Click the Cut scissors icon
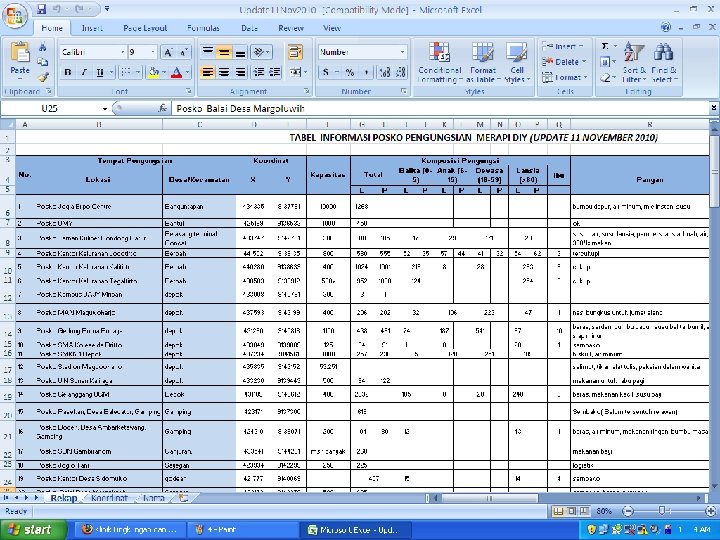This screenshot has width=720, height=540. [43, 47]
